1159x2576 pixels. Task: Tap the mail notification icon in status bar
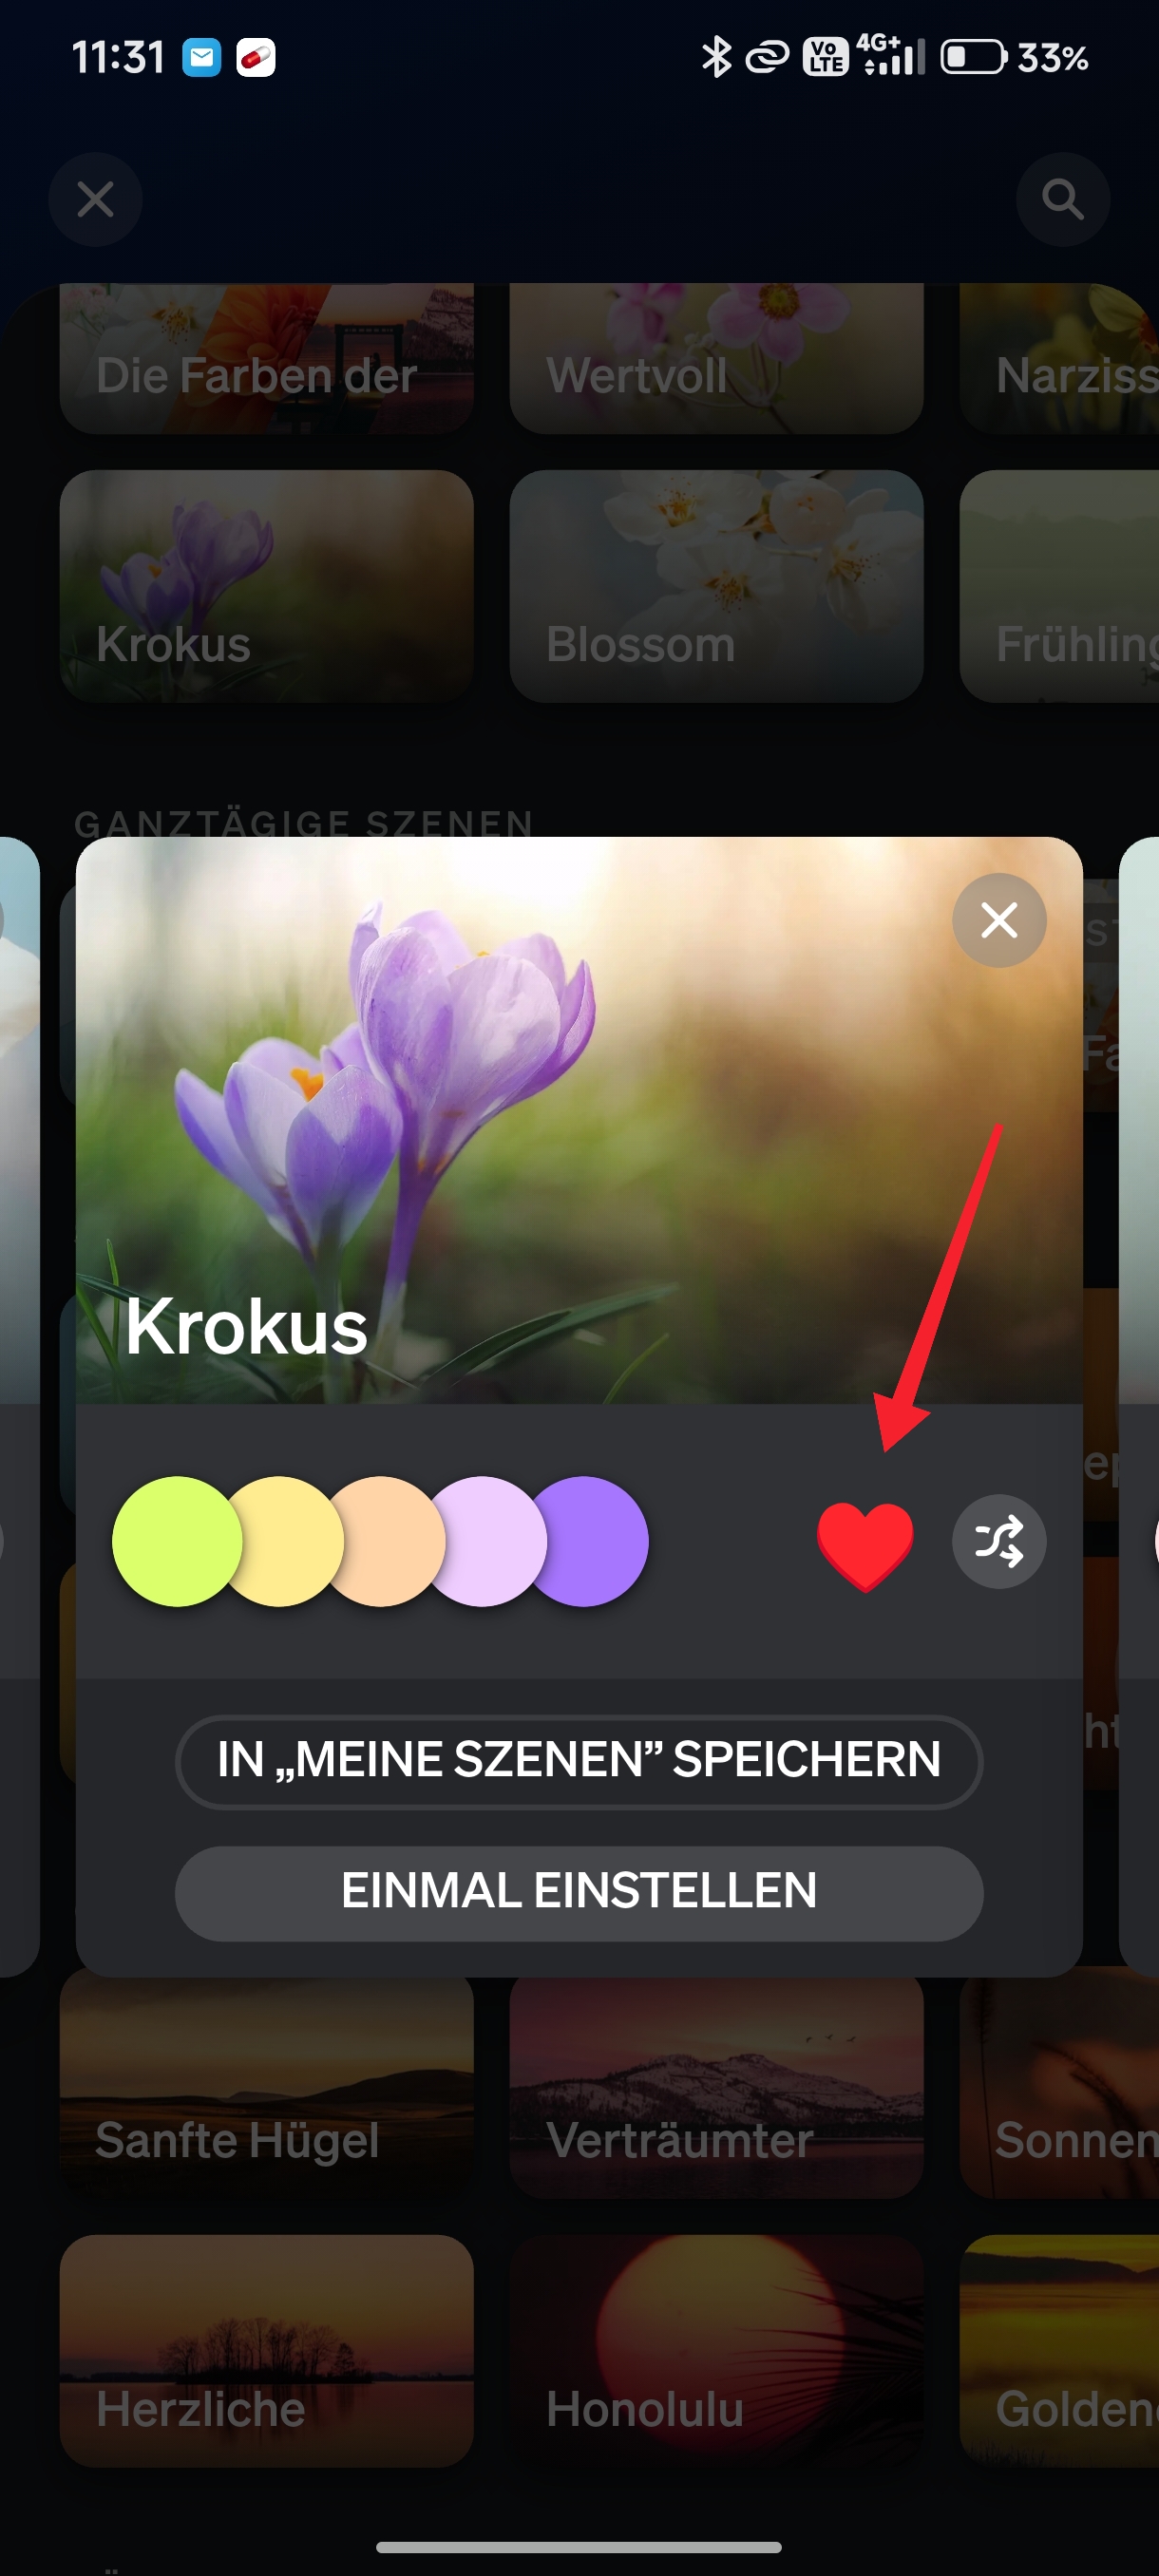point(201,58)
